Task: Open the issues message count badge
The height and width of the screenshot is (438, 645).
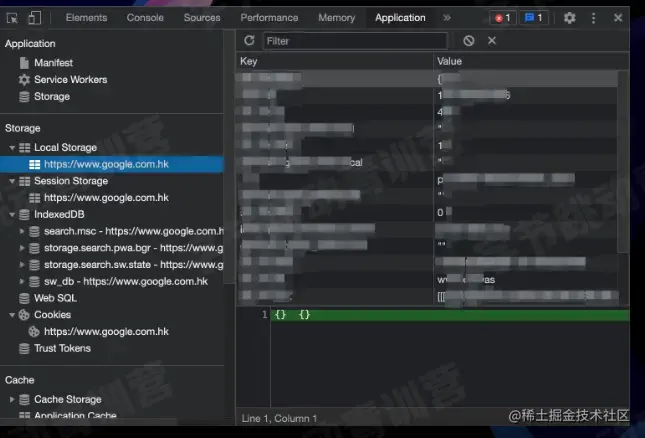Action: [534, 18]
